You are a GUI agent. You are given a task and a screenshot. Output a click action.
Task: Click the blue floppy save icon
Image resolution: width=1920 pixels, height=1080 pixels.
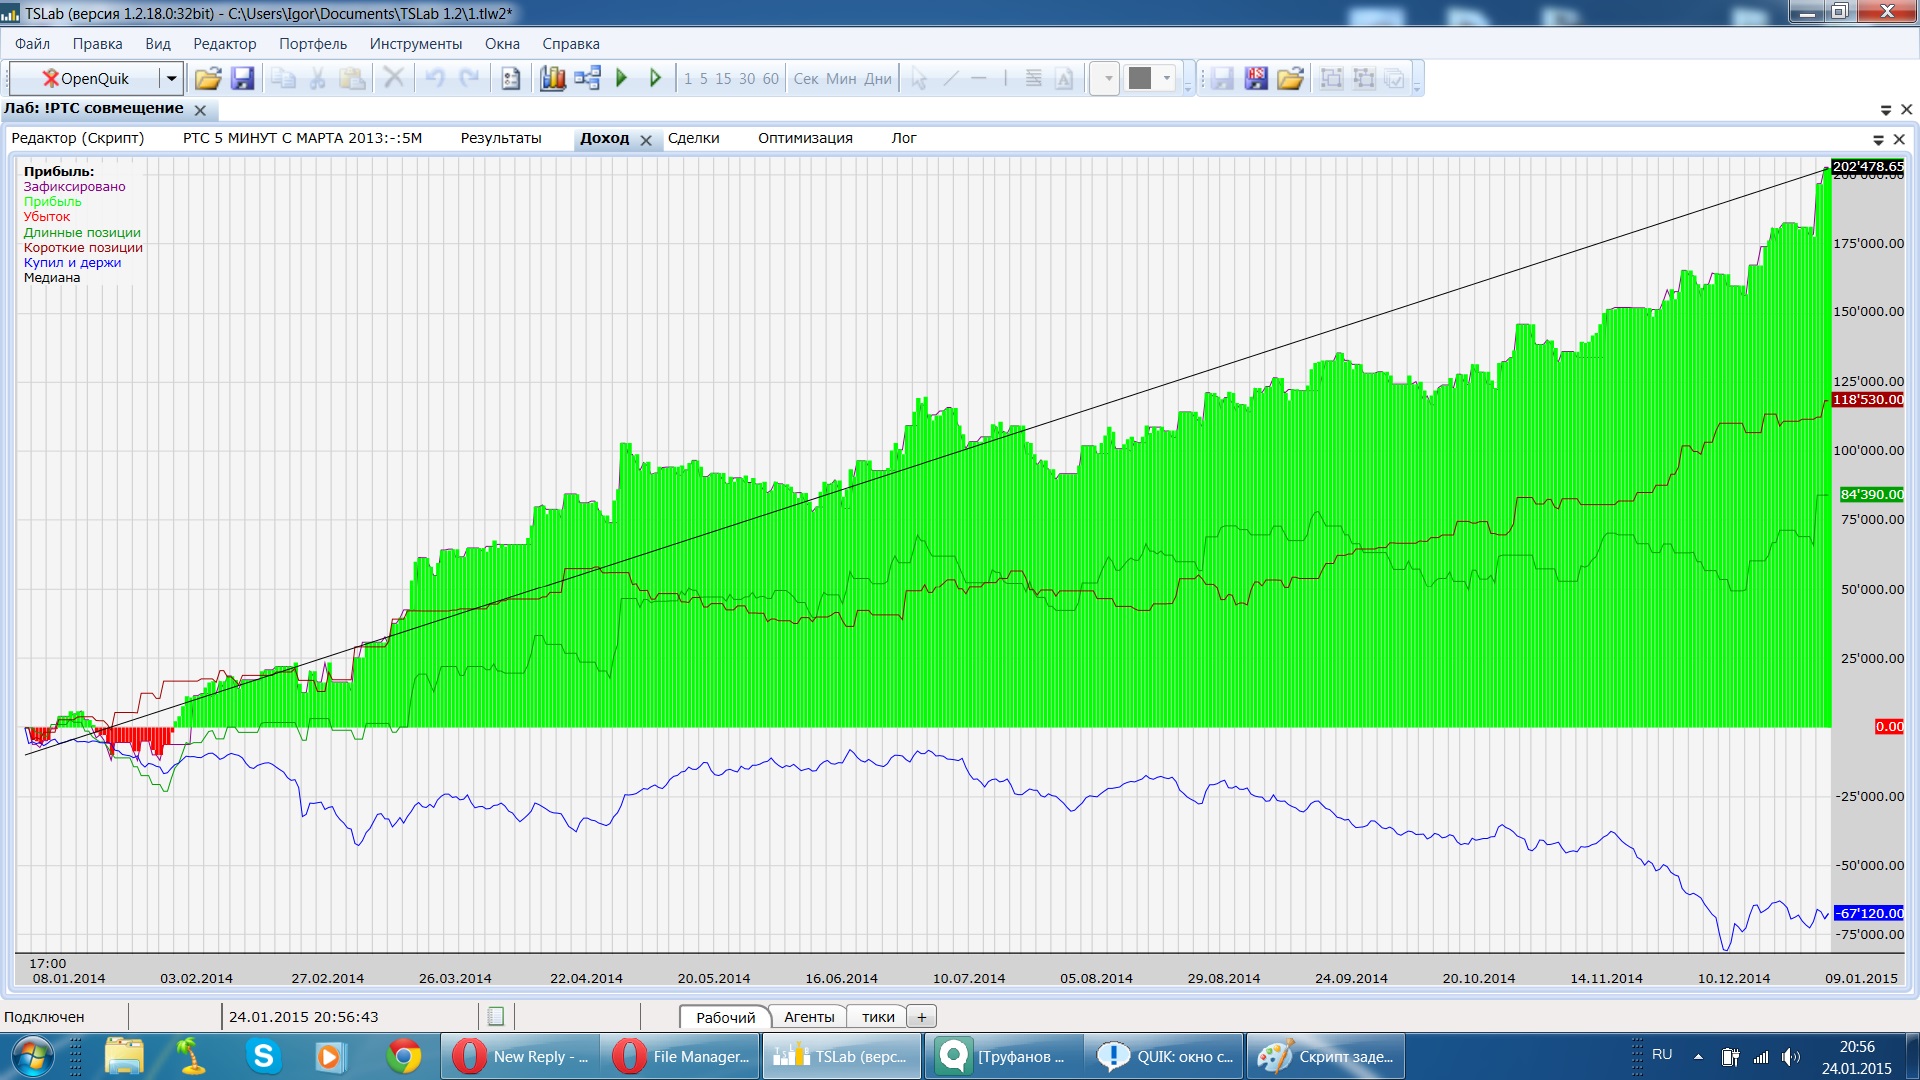pos(242,79)
